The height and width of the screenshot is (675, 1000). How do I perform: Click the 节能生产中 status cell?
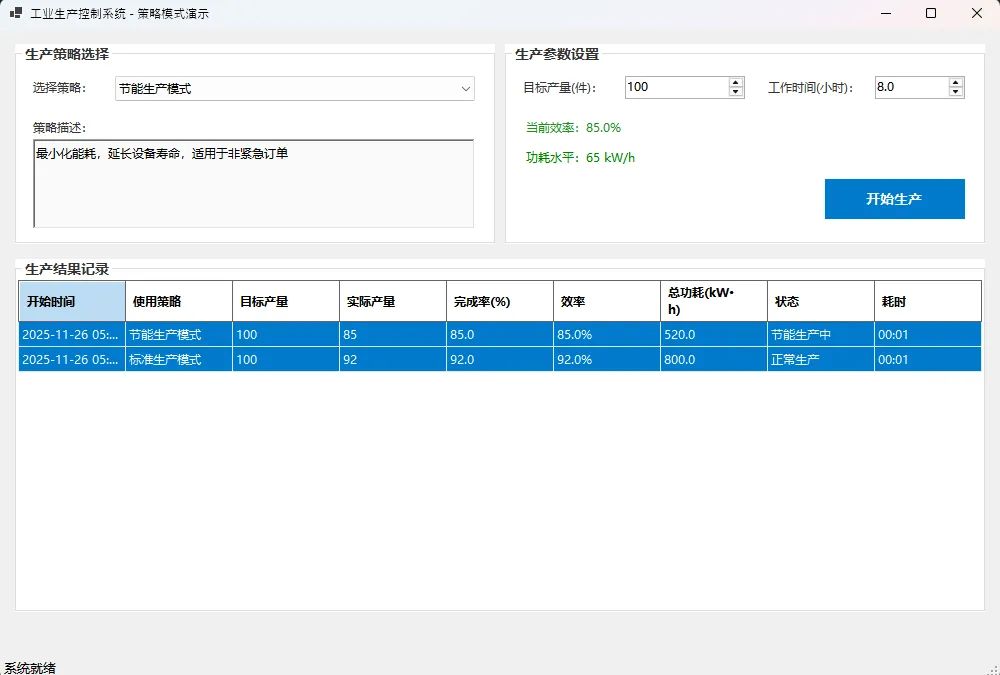820,334
